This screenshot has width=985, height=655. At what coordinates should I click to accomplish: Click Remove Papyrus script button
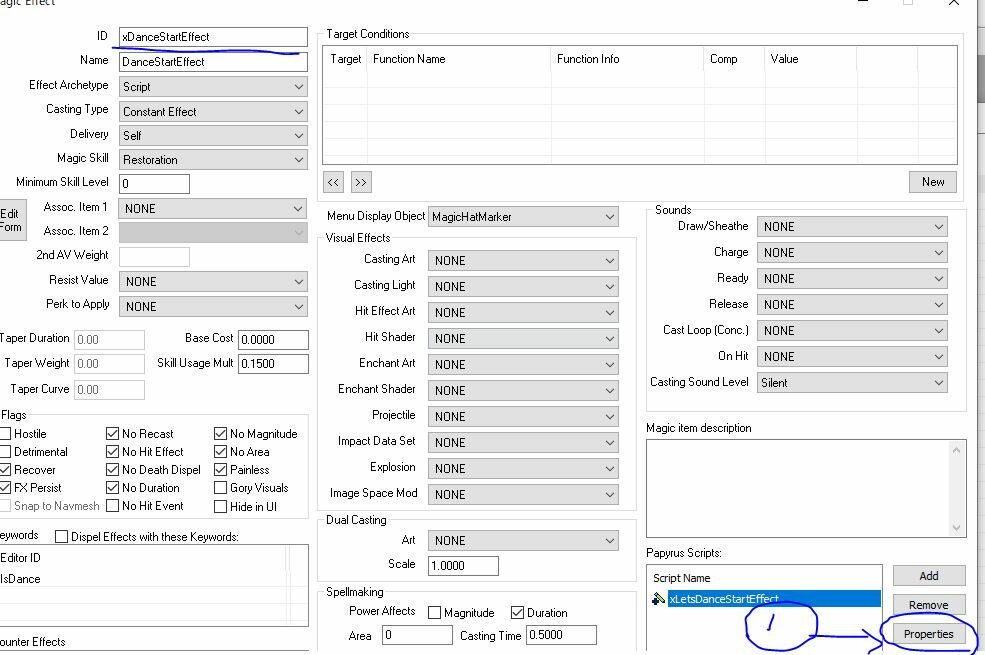[929, 605]
